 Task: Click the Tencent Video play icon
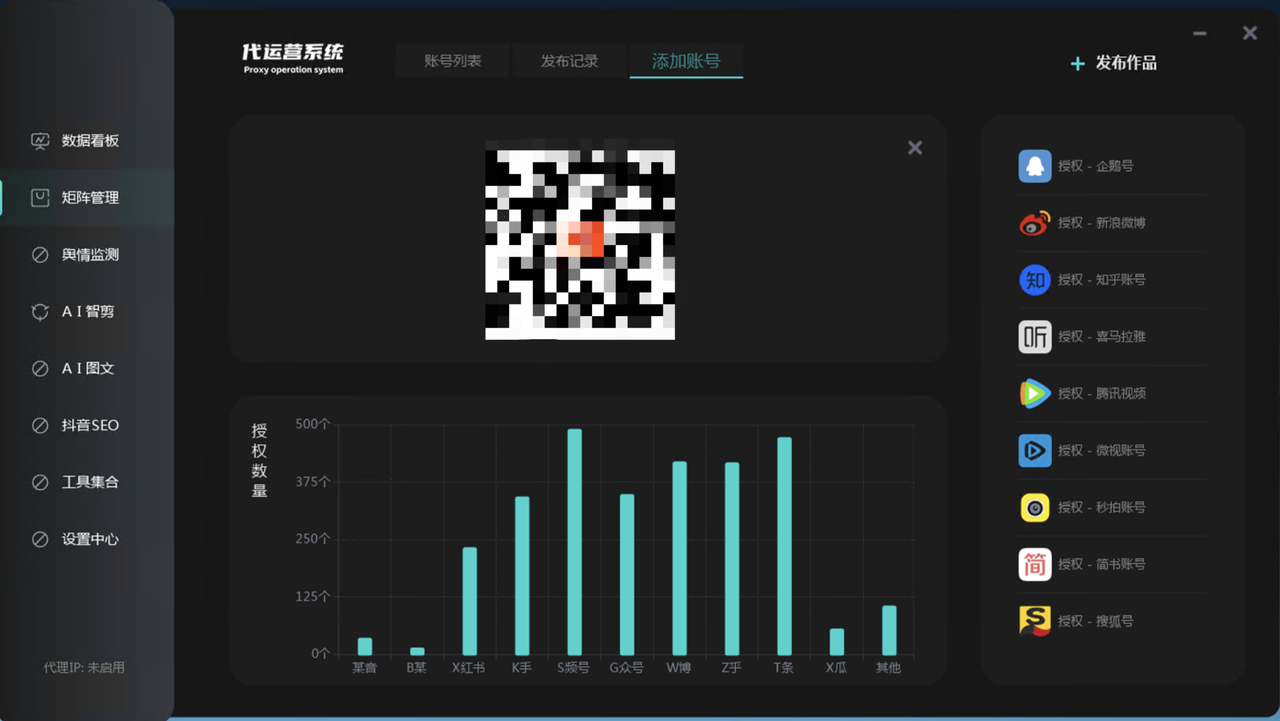pos(1035,394)
